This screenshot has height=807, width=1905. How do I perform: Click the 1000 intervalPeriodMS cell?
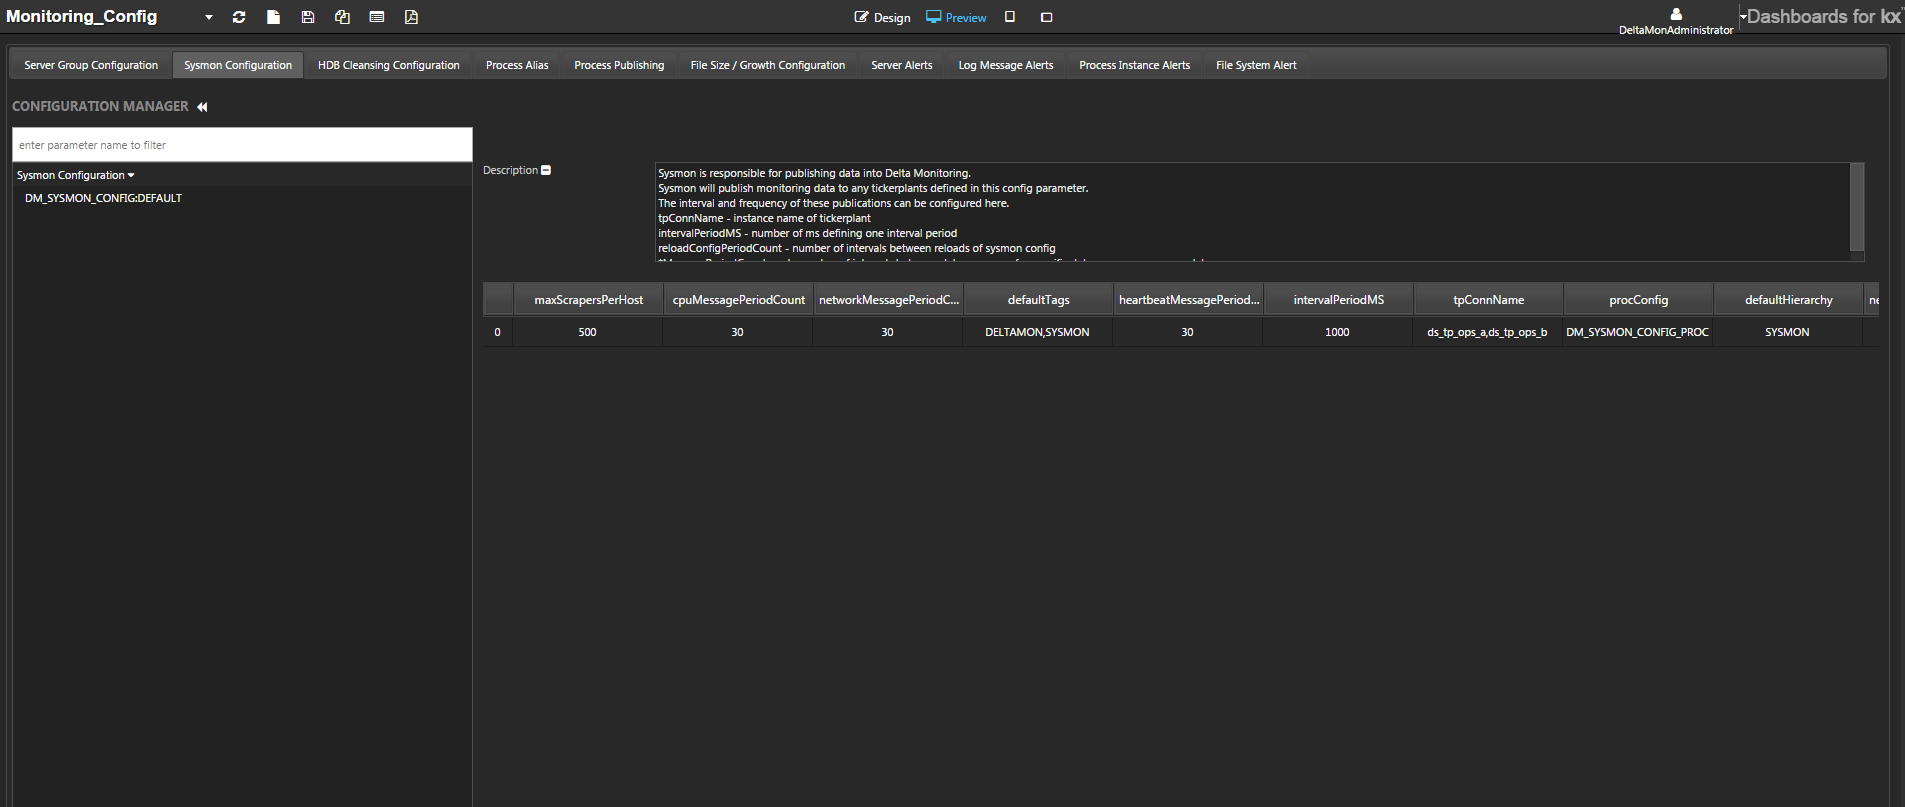(1338, 332)
